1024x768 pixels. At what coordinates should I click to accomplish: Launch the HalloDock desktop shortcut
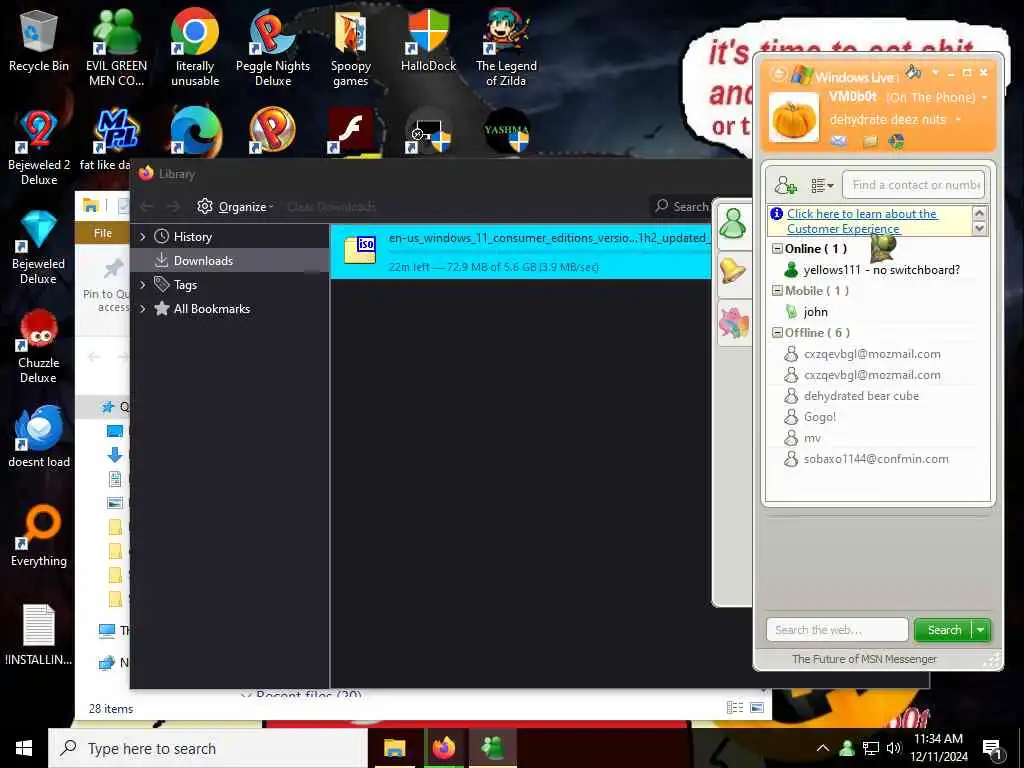click(428, 40)
